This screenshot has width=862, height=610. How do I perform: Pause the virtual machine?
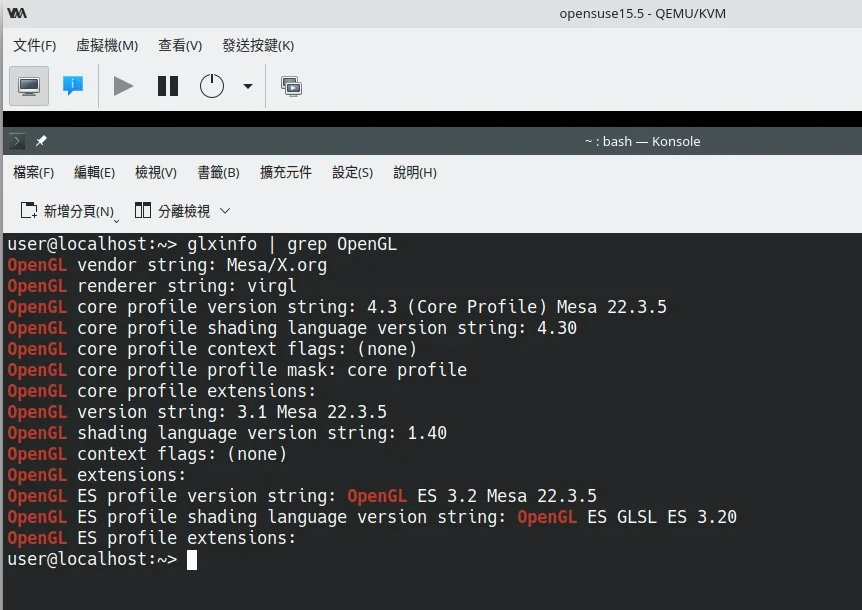(x=168, y=86)
